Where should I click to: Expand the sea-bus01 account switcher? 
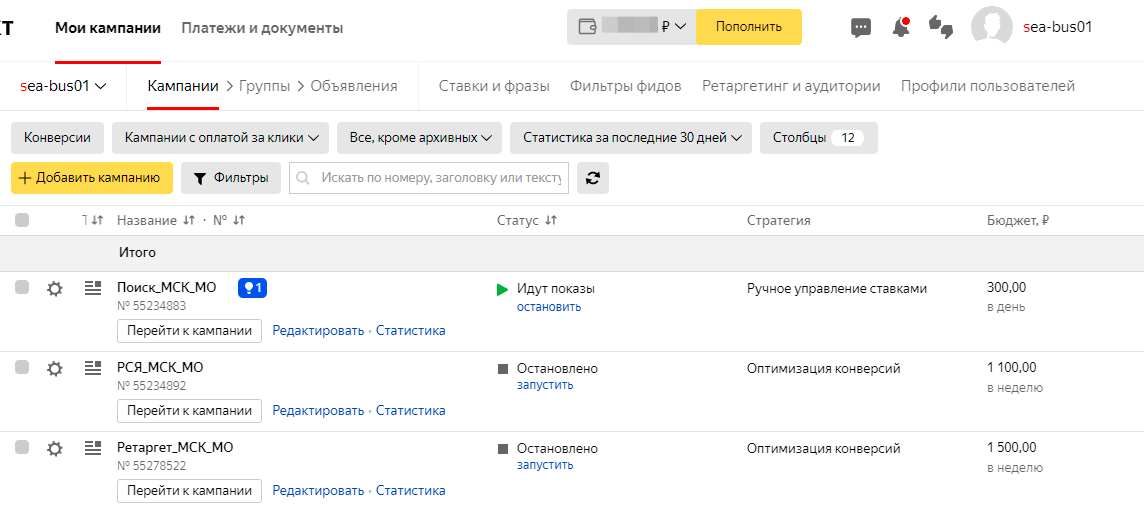(x=63, y=86)
